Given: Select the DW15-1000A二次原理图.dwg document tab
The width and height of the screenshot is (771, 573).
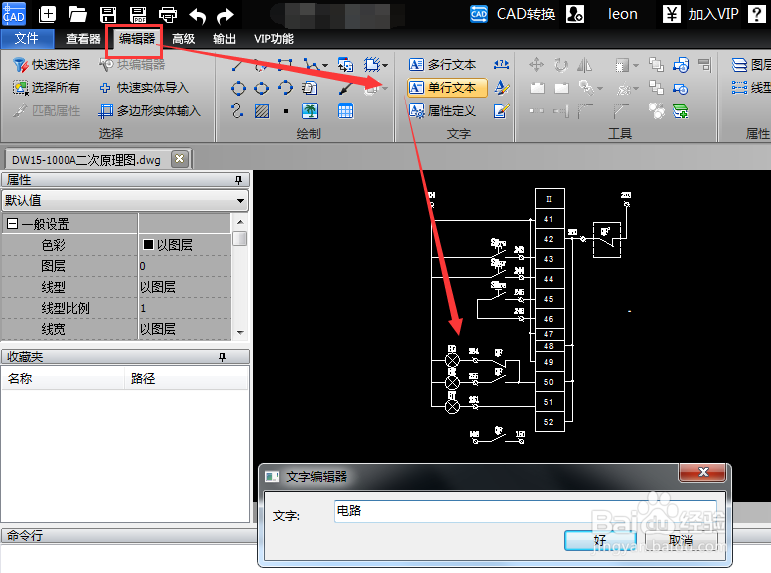Looking at the screenshot, I should pyautogui.click(x=87, y=160).
